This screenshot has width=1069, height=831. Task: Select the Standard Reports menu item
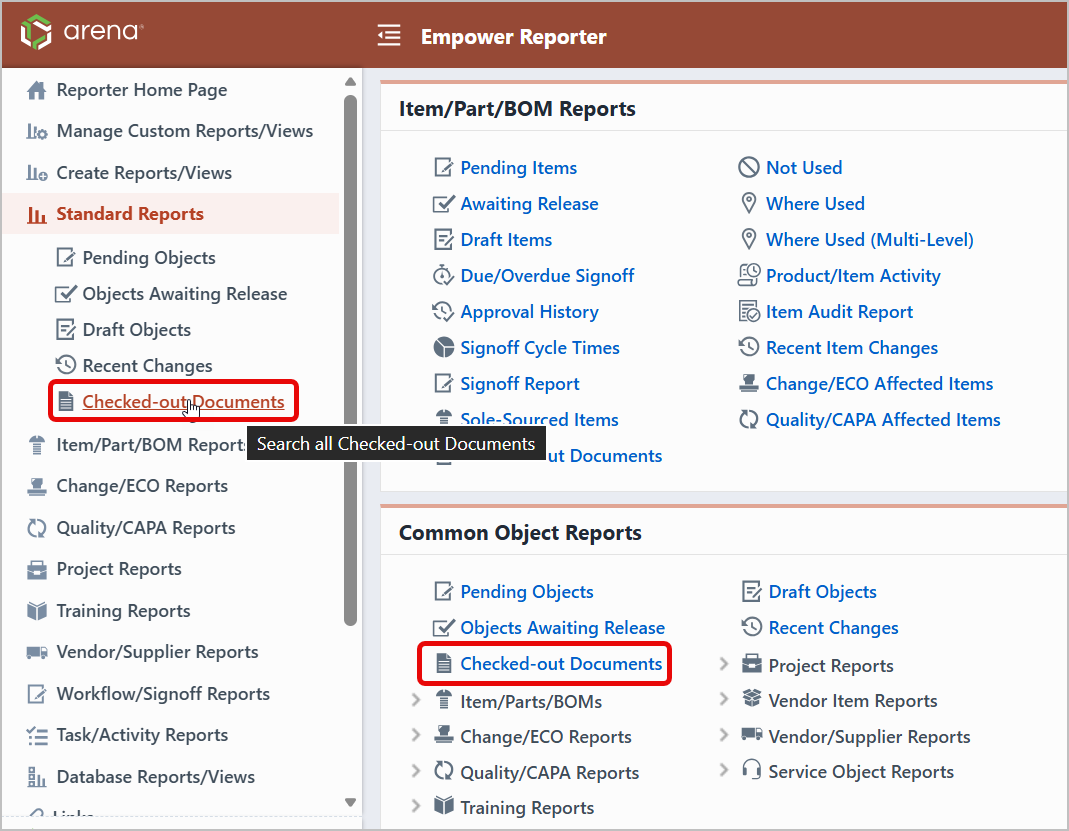(130, 214)
